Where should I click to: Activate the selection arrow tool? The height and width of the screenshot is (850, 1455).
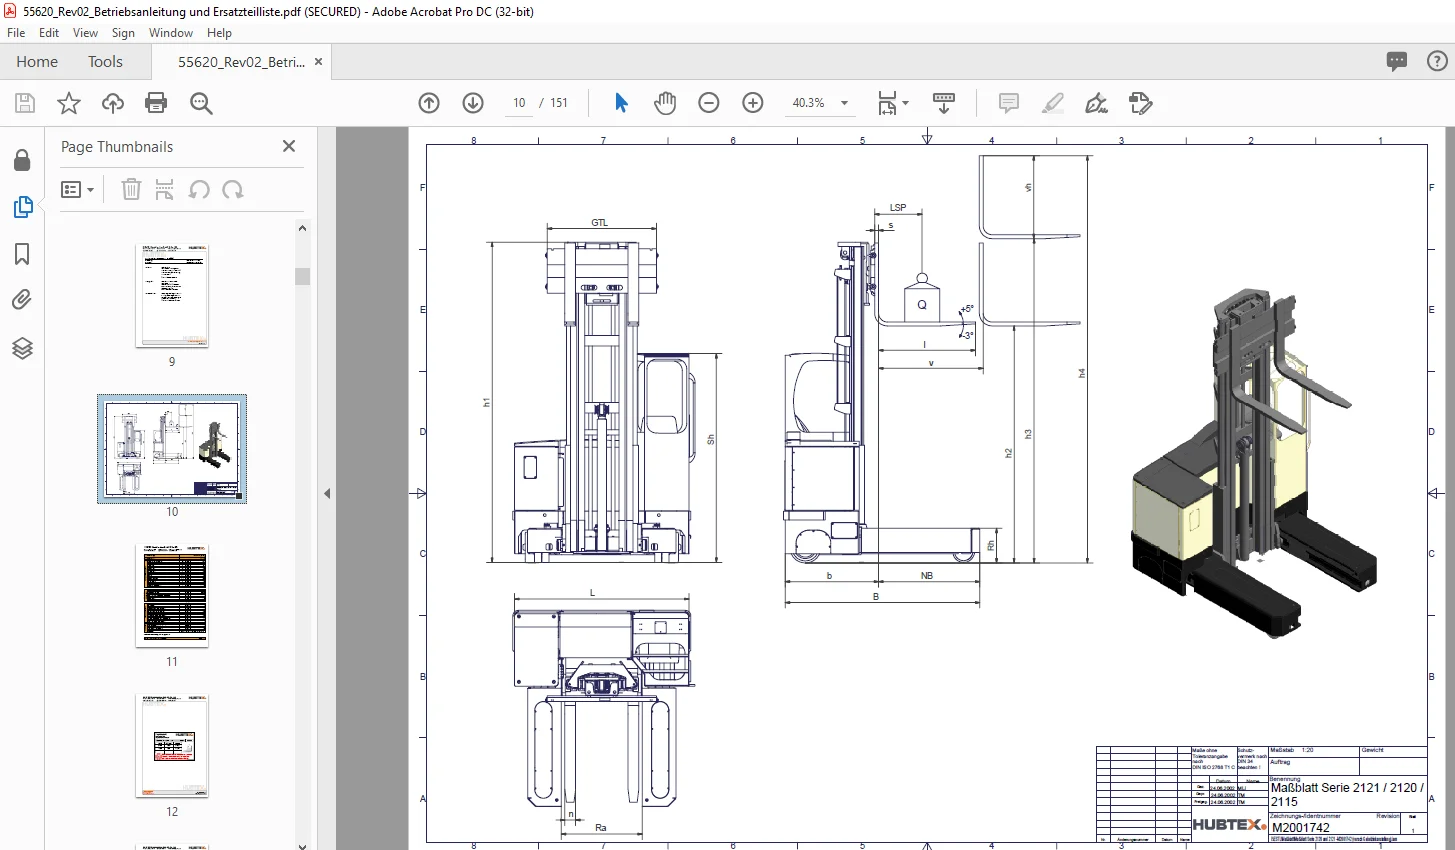pyautogui.click(x=621, y=103)
